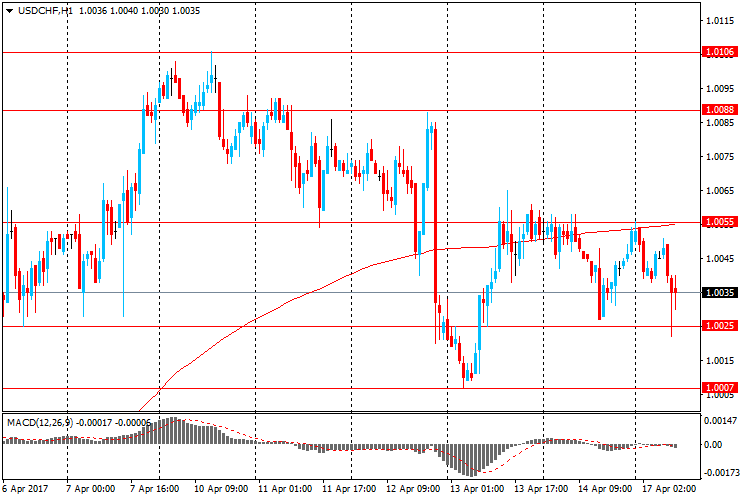Select the red 1.0088 price level label
The height and width of the screenshot is (500, 740).
coord(720,110)
